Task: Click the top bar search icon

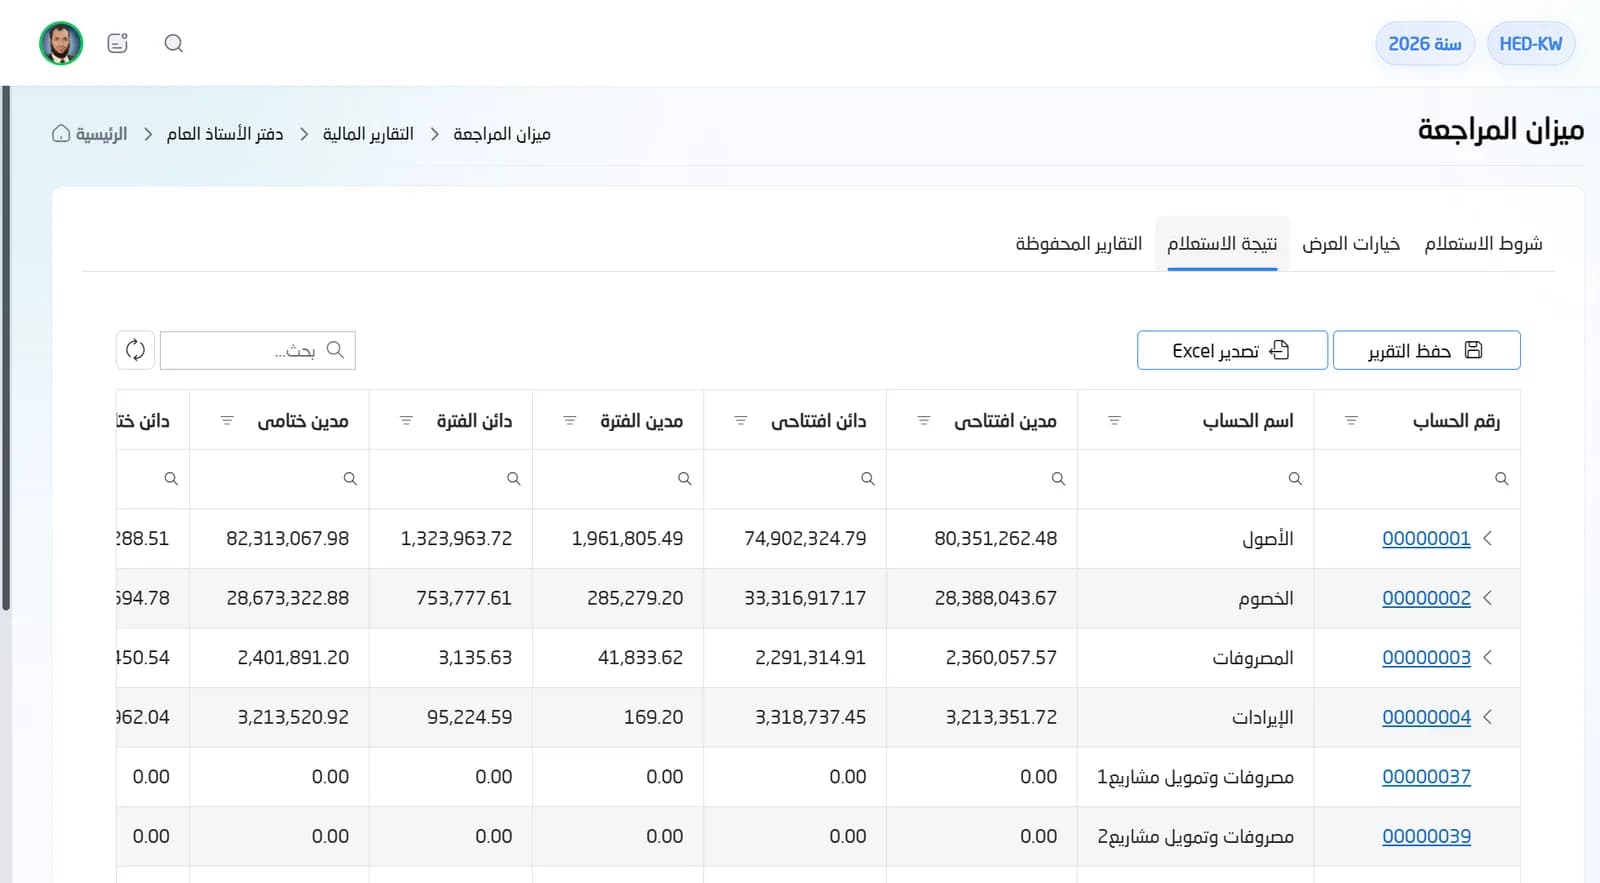Action: pyautogui.click(x=173, y=43)
